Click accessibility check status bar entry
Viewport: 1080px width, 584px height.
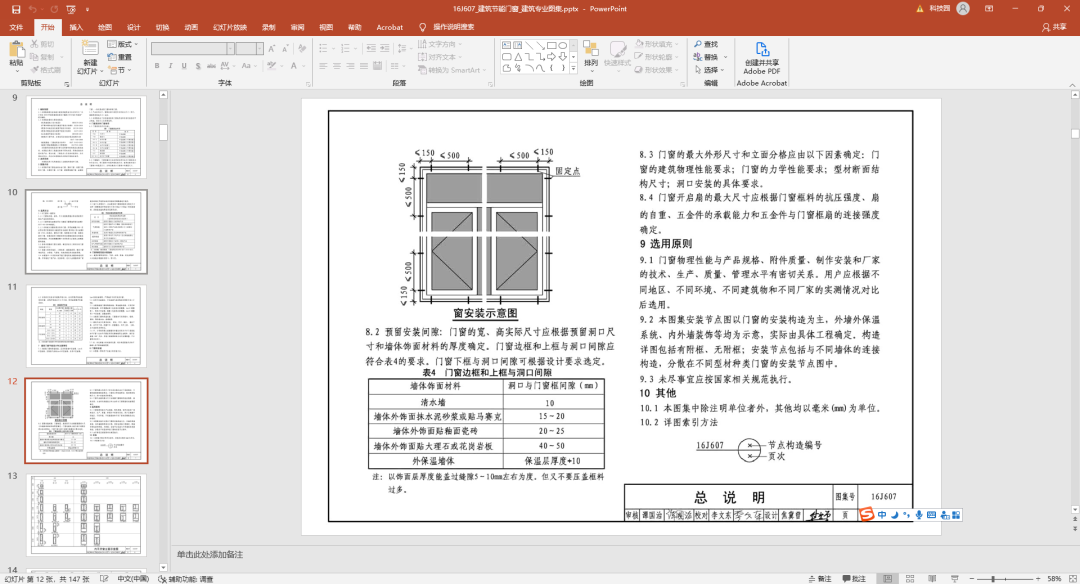186,579
